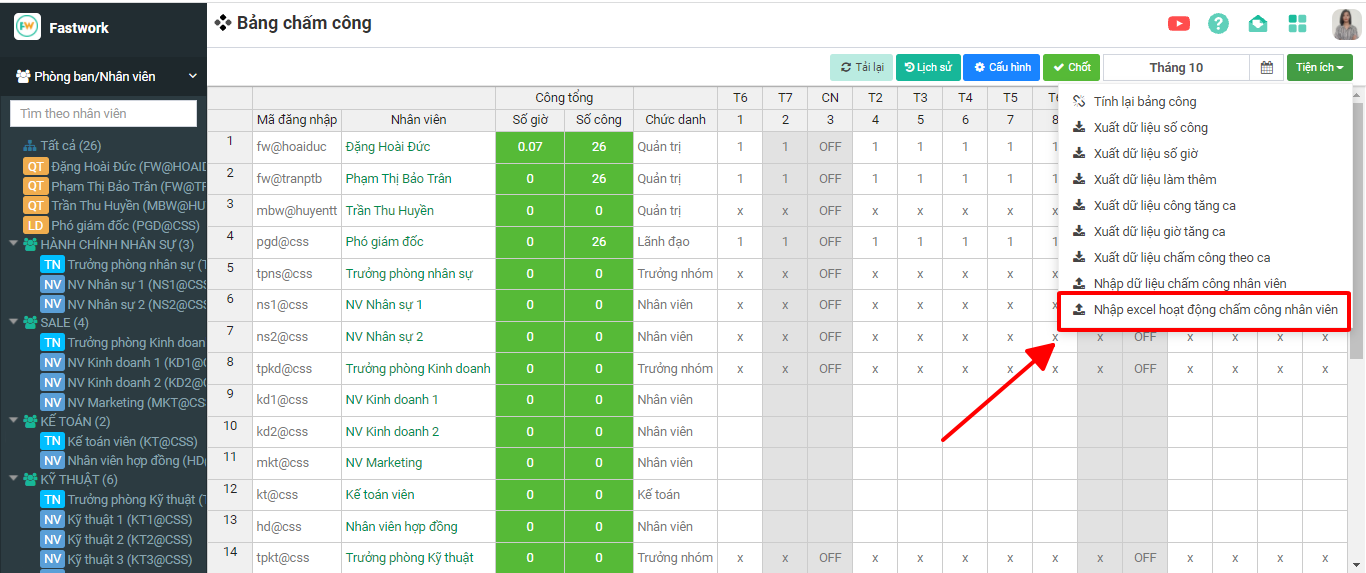
Task: Click the Tất cả organization tree icon
Action: point(29,146)
